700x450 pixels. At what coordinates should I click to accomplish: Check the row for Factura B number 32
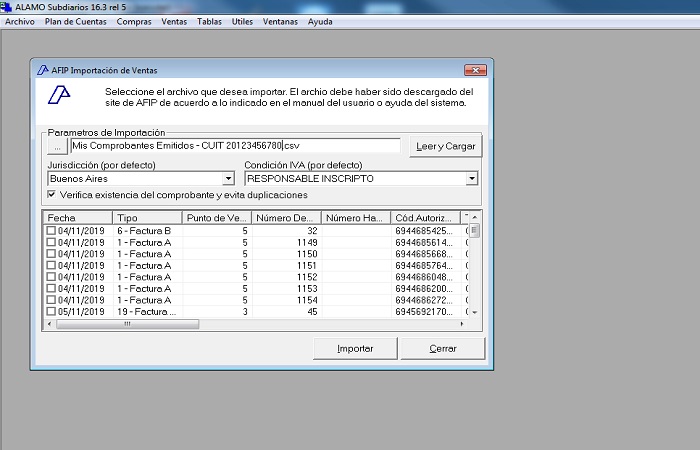51,230
